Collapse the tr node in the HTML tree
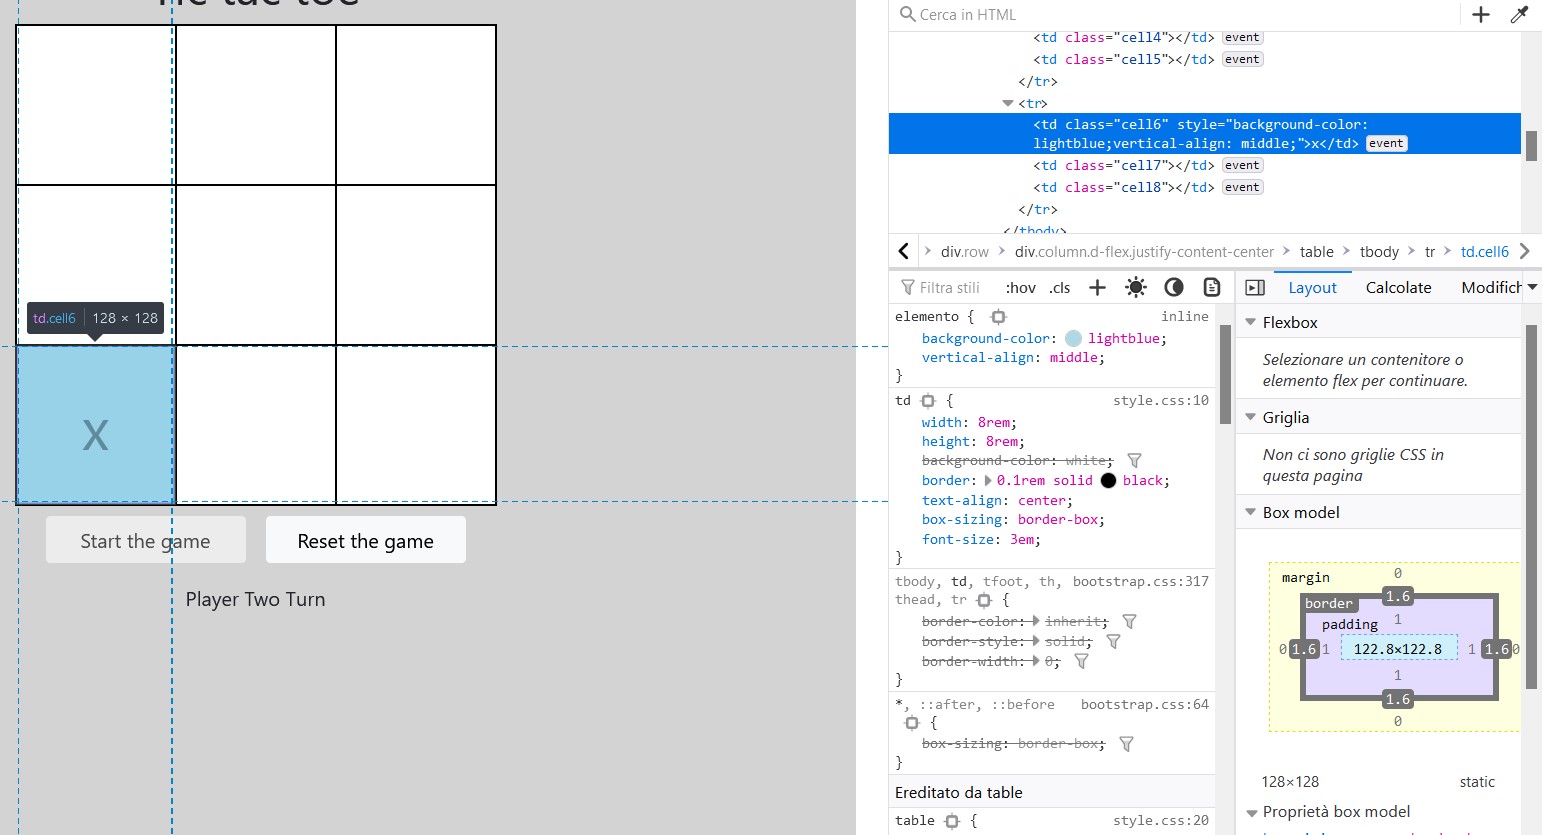Screen dimensions: 1542x835 point(1008,104)
